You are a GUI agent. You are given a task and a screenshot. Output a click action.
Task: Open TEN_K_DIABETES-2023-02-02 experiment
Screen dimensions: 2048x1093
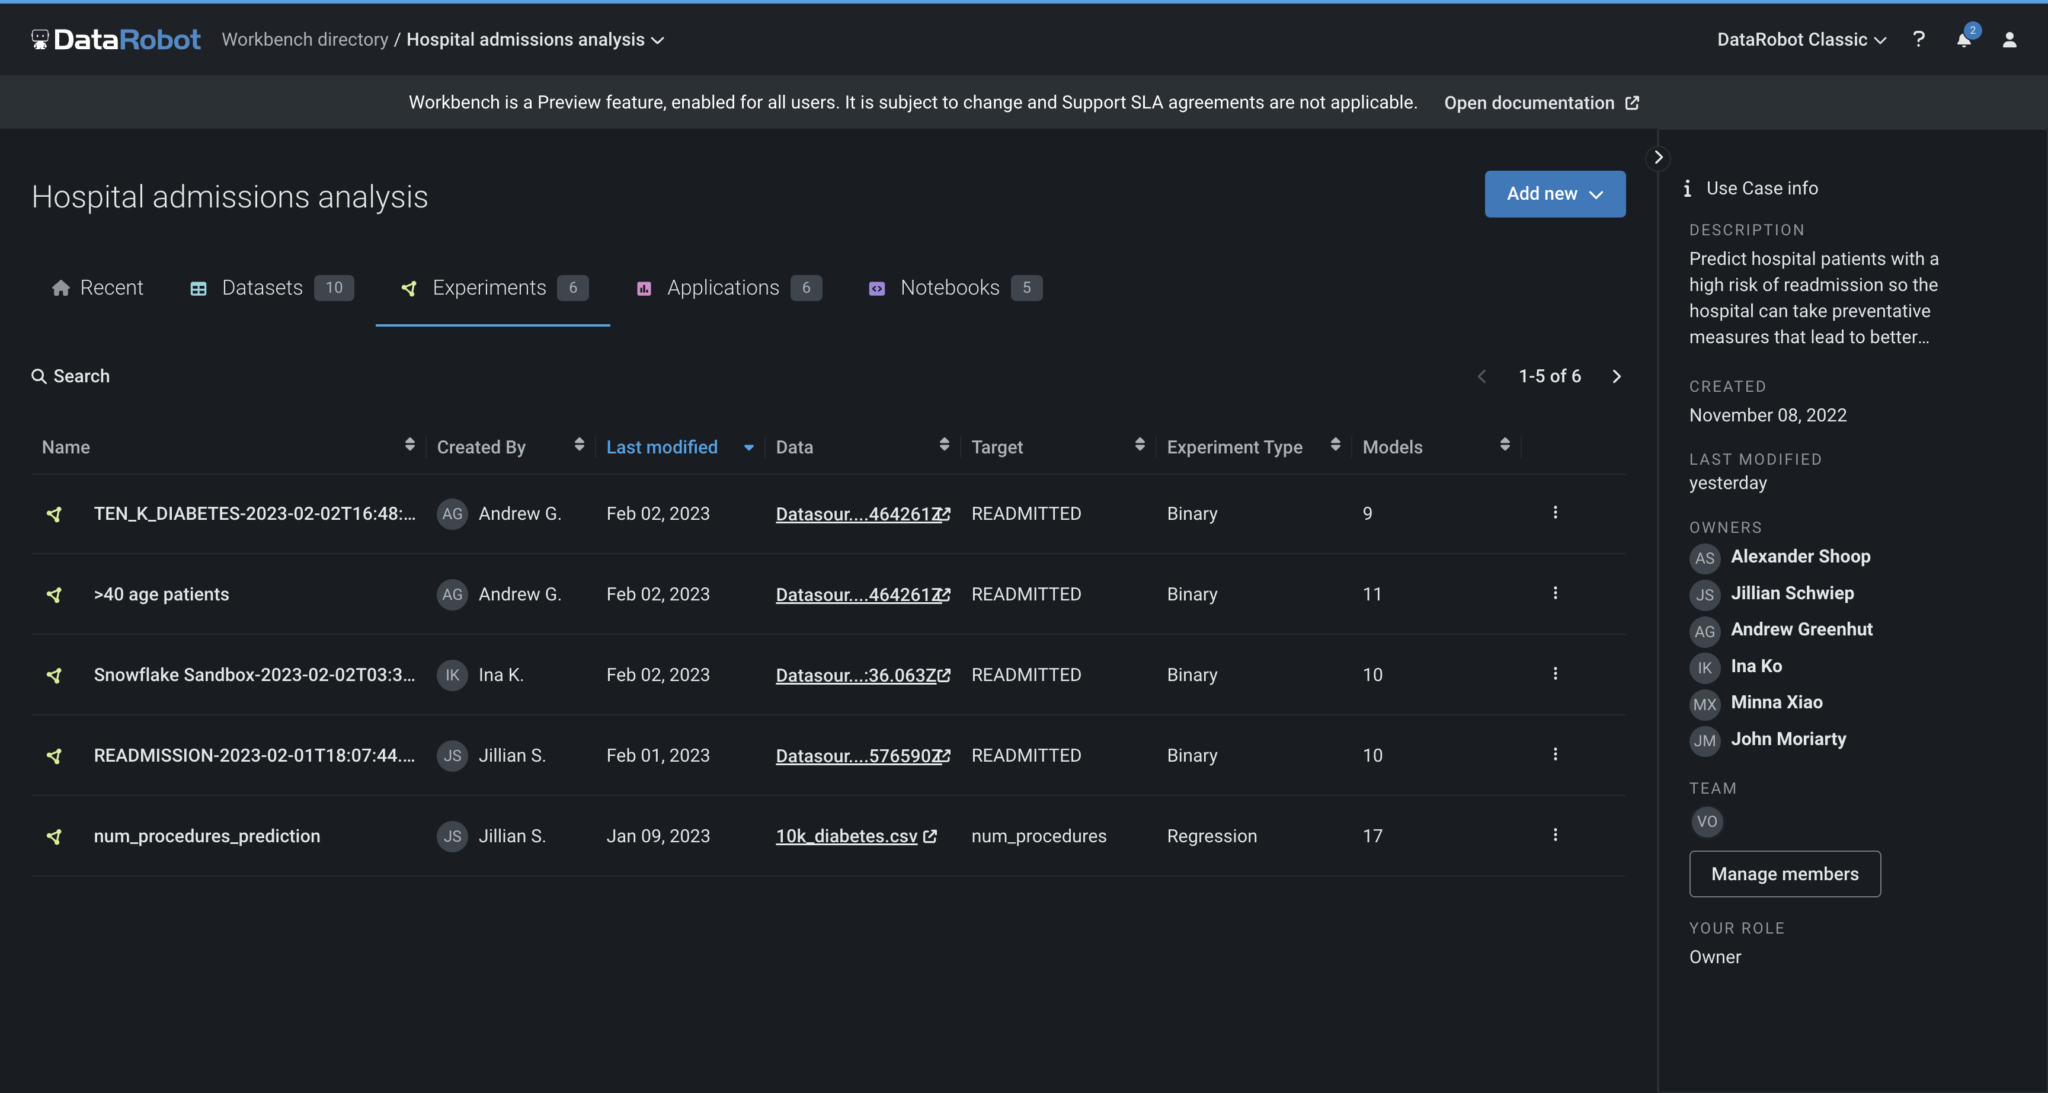(x=254, y=514)
